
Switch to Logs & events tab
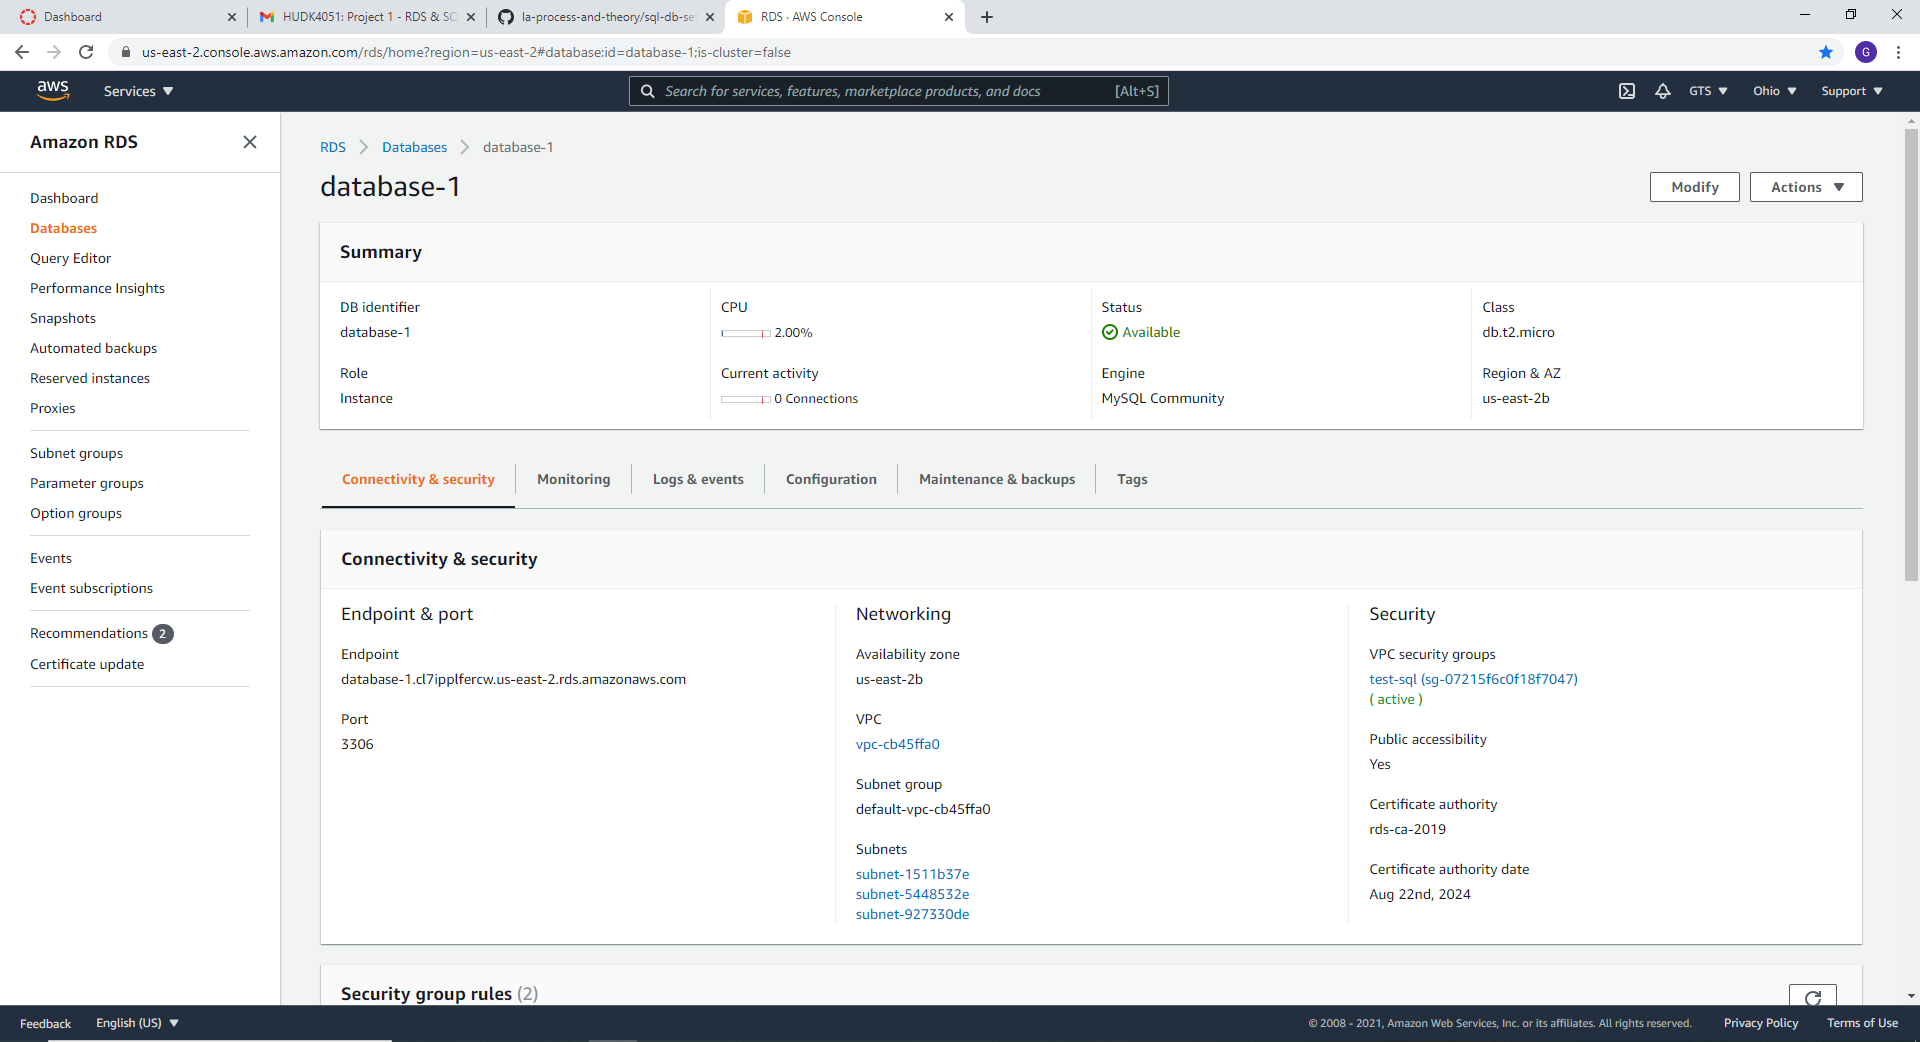(x=698, y=479)
